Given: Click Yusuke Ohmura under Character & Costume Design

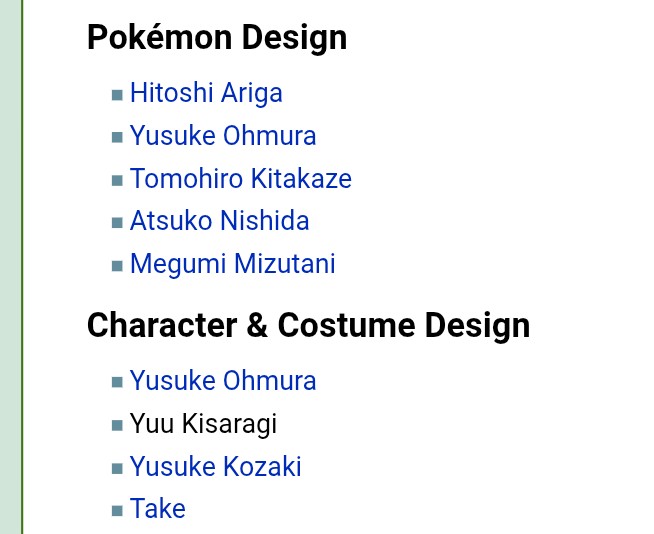Looking at the screenshot, I should [223, 381].
